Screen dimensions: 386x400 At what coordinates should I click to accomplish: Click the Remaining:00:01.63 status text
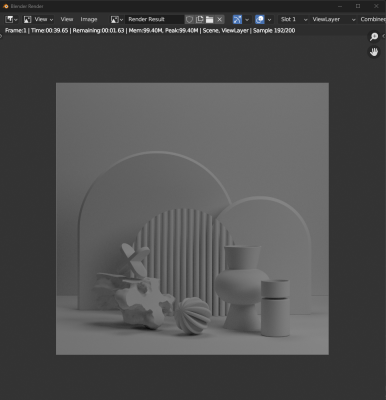coord(98,31)
